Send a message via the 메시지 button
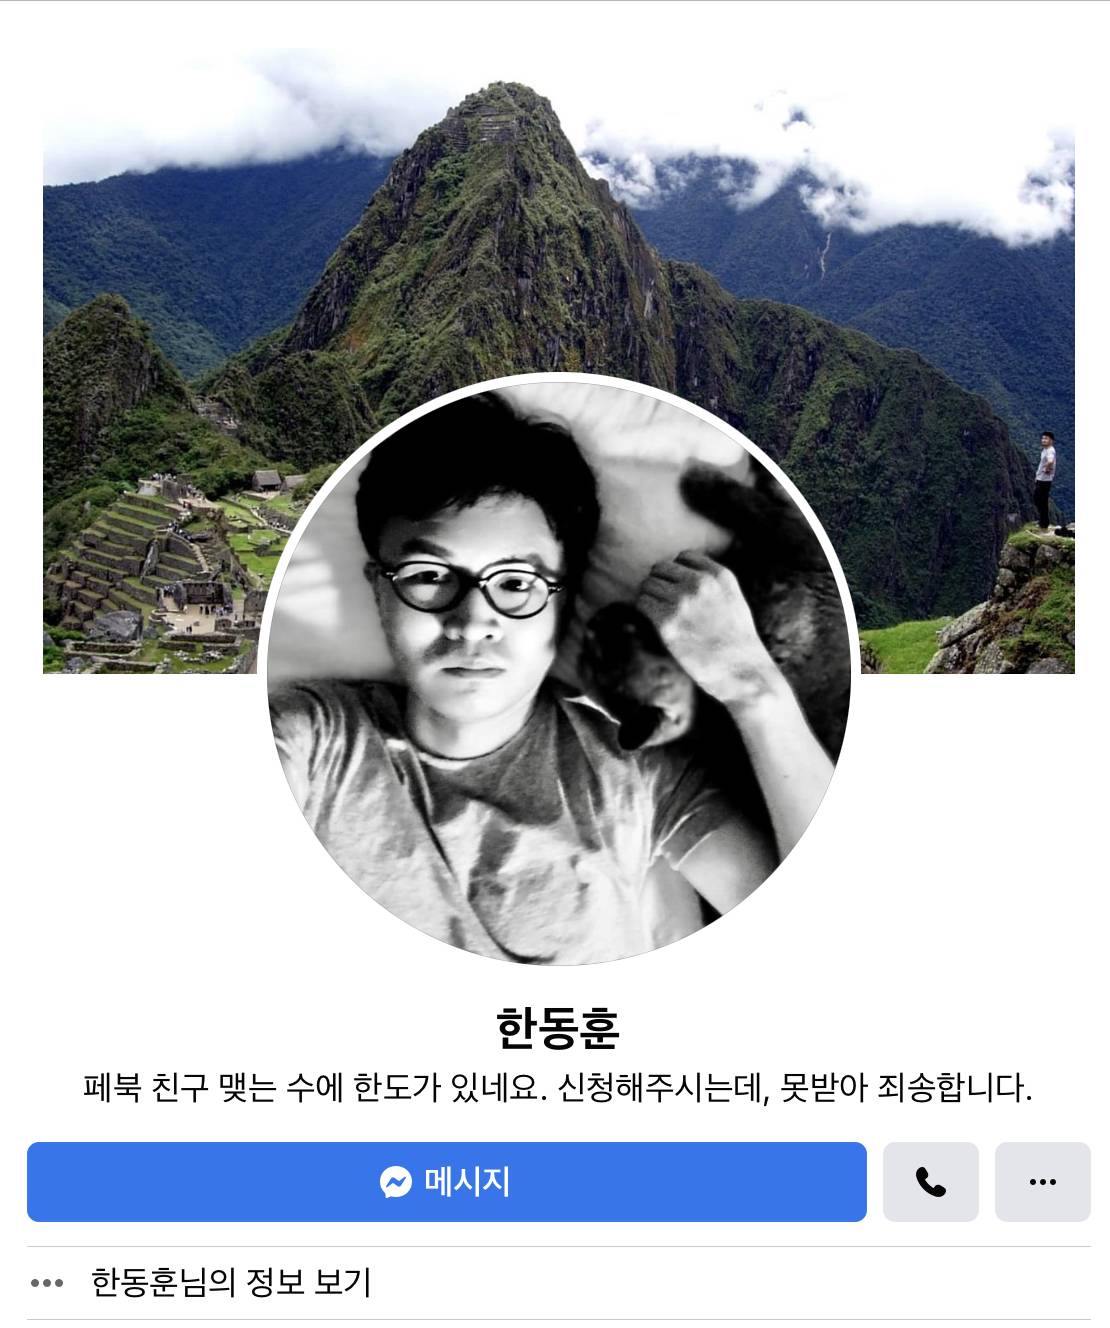 tap(446, 1182)
